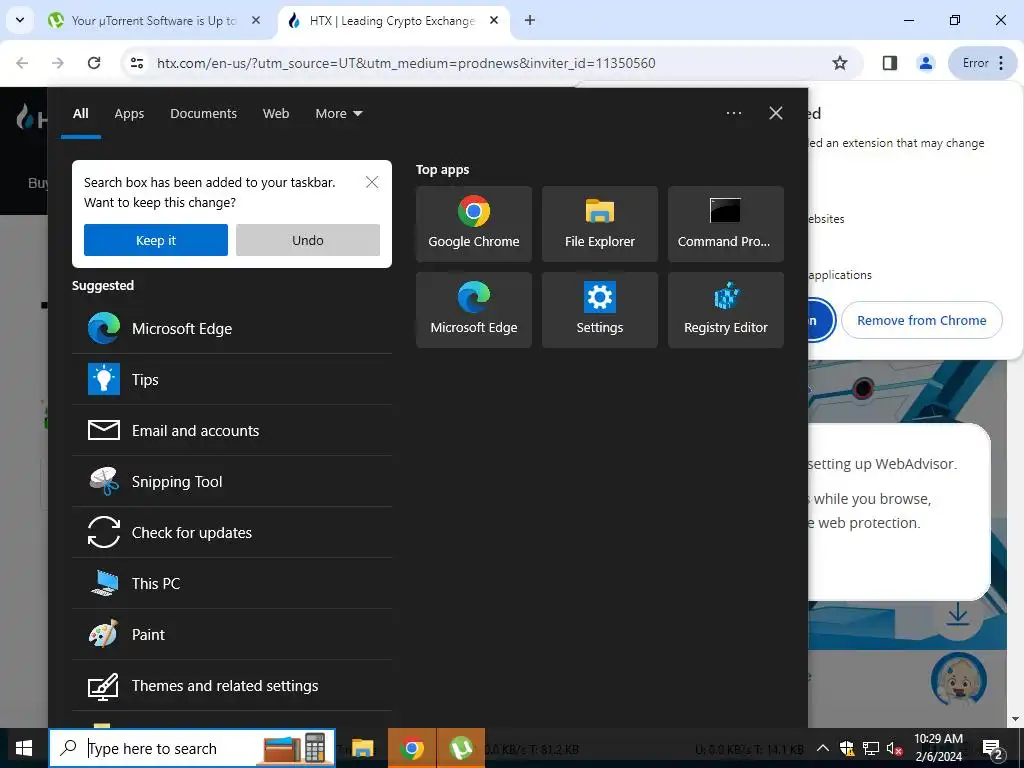1024x768 pixels.
Task: Open This PC from Suggested list
Action: (x=232, y=583)
